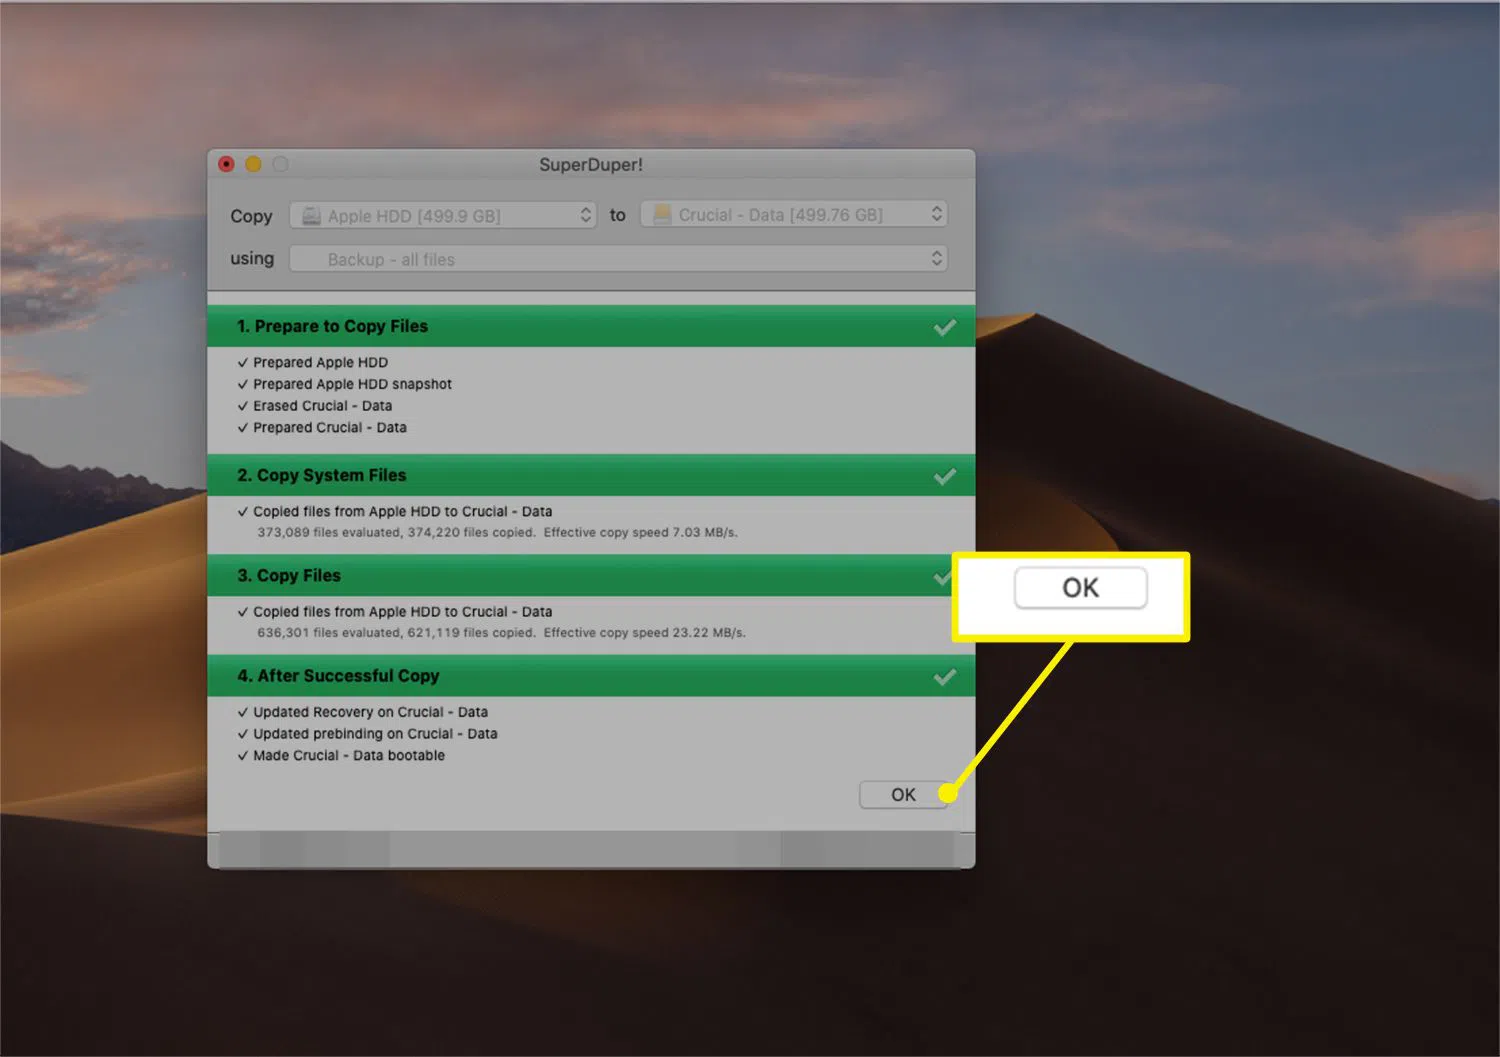Click checkmark on After Successful Copy header

944,677
